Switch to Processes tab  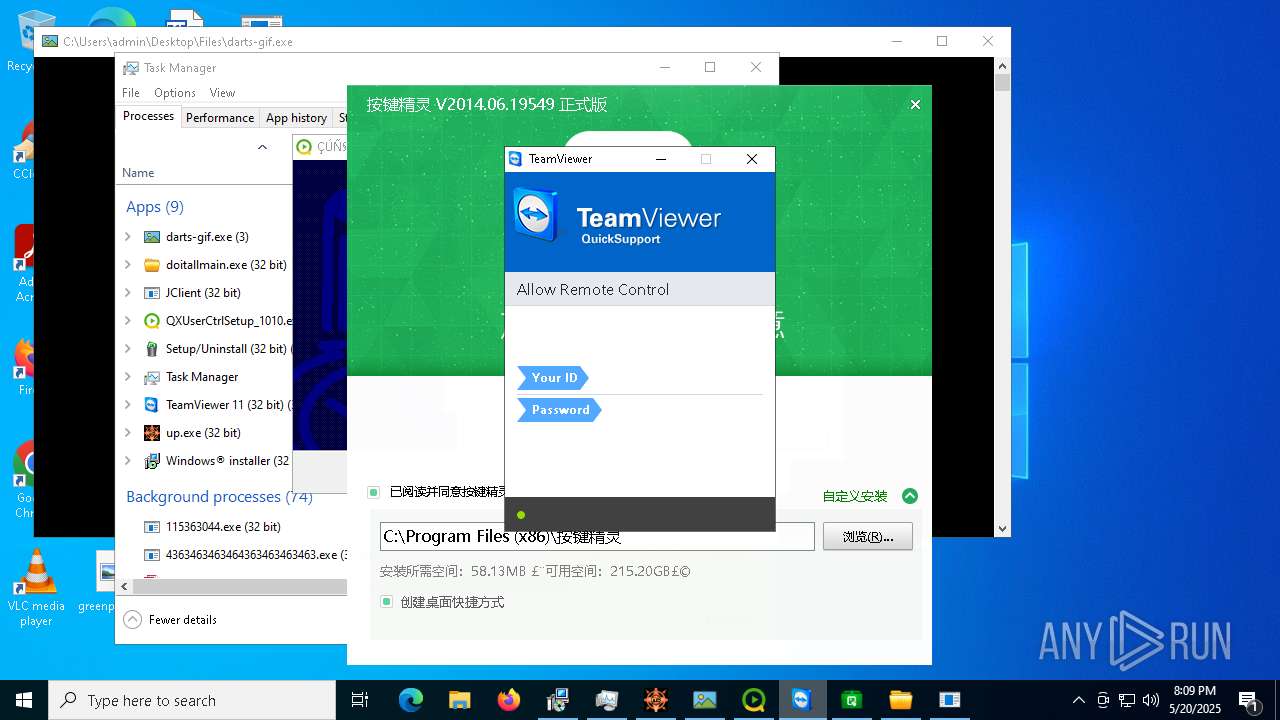tap(148, 117)
